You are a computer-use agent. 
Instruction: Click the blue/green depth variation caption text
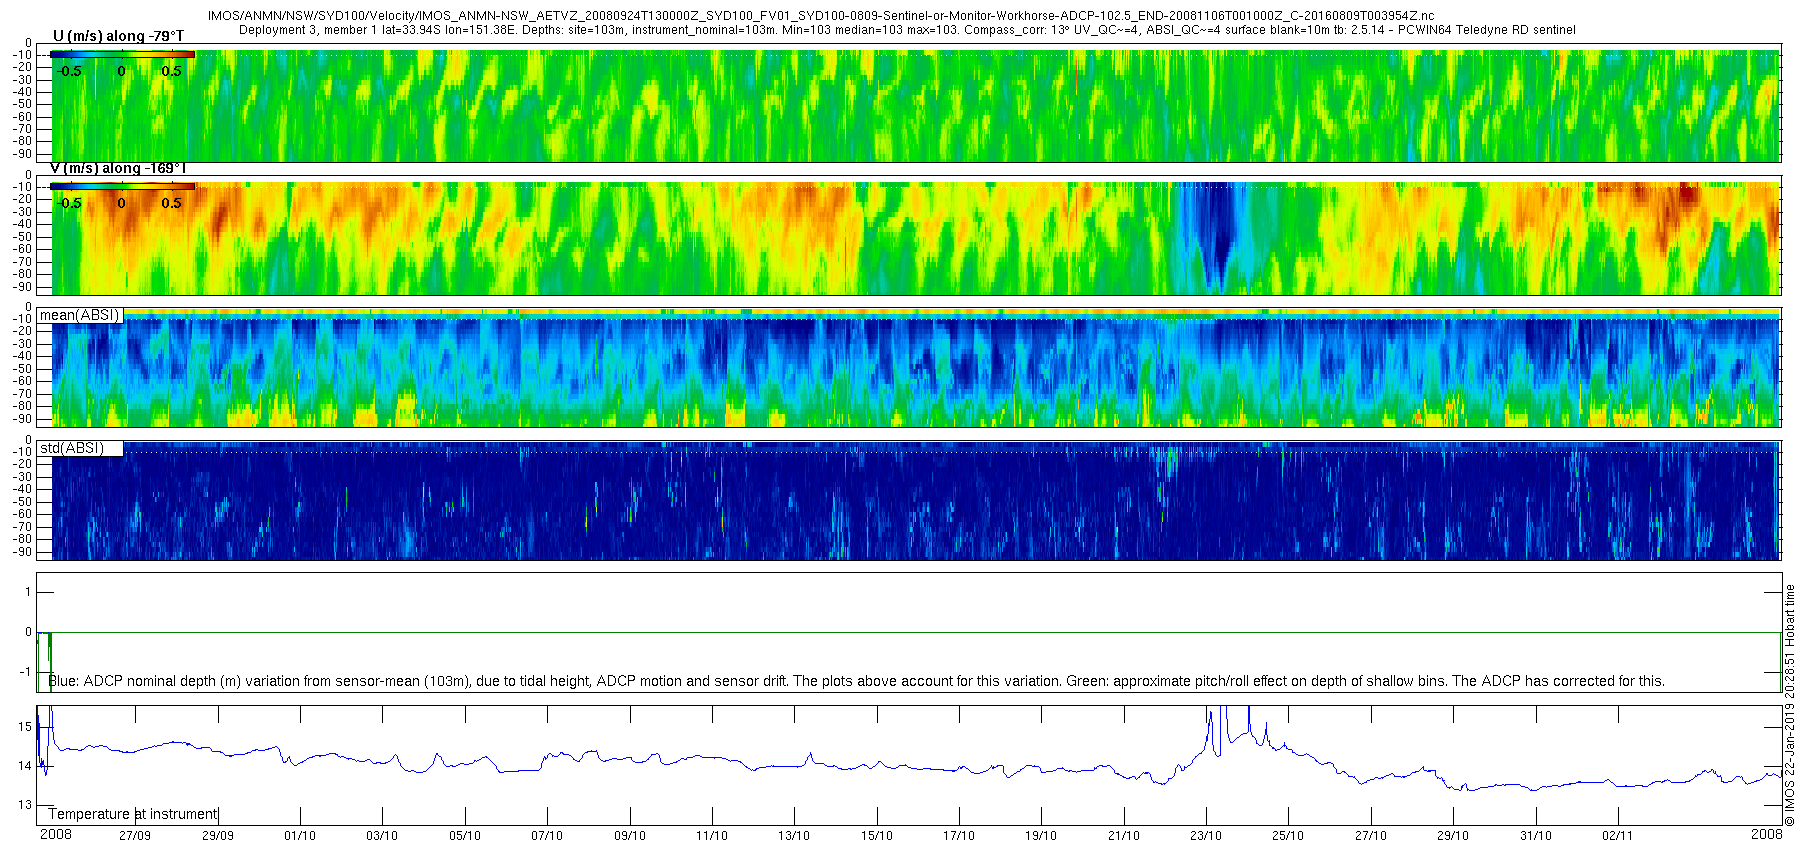[x=857, y=681]
